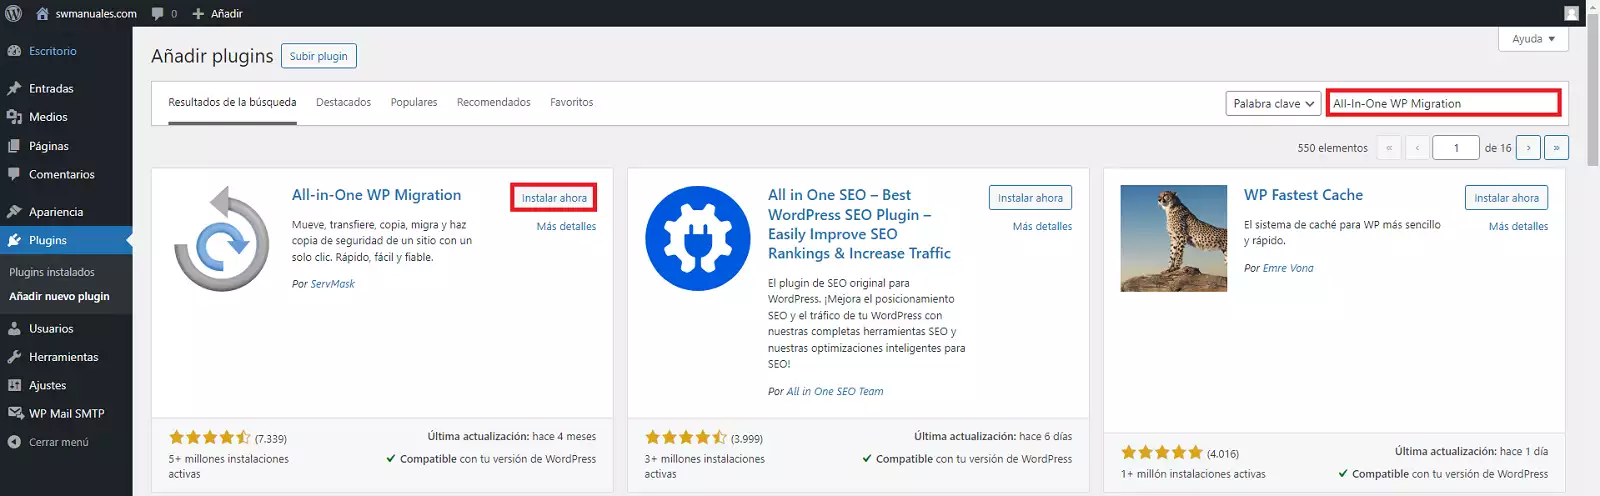Screen dimensions: 1600x496
Task: Click the Medios media icon
Action: click(14, 117)
